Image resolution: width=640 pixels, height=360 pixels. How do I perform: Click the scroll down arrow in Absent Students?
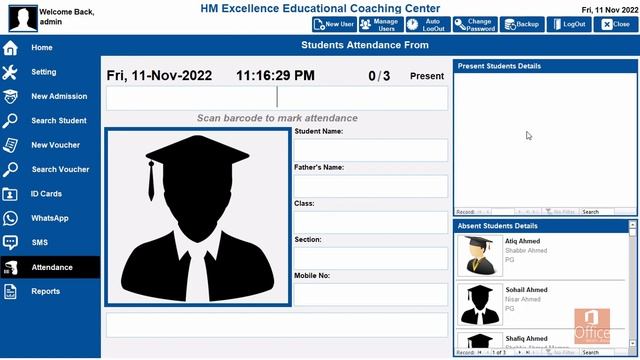point(633,343)
